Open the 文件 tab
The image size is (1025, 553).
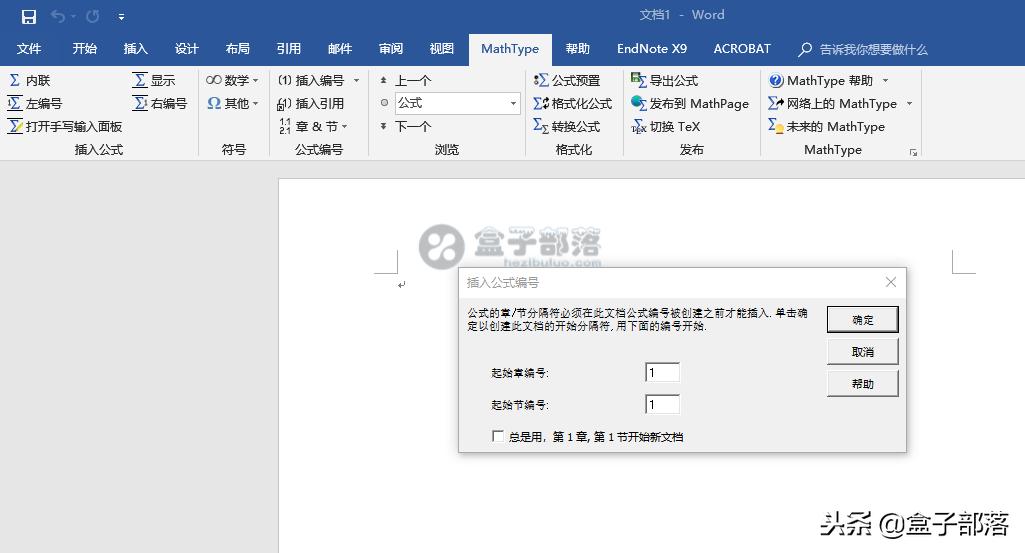point(29,49)
